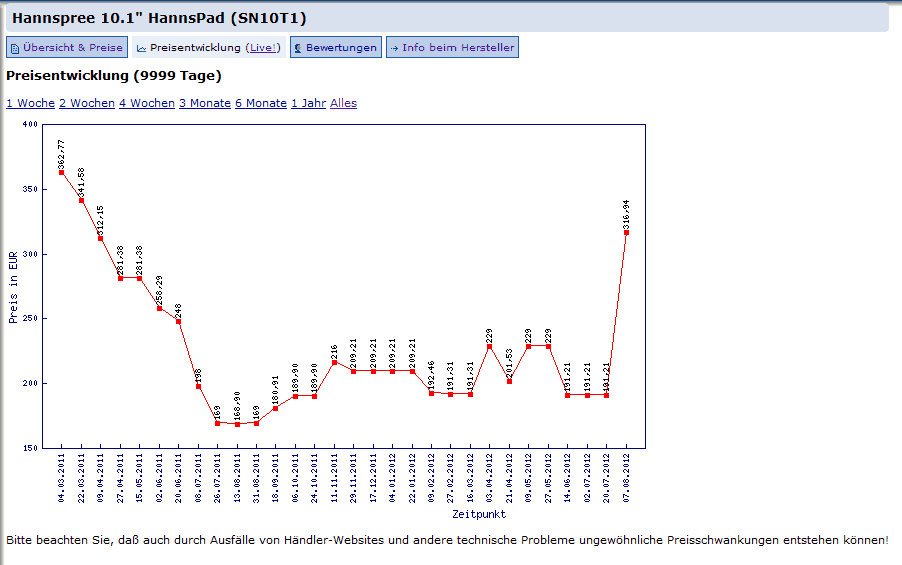This screenshot has height=565, width=902.
Task: Show price history for 3 Monate
Action: pyautogui.click(x=205, y=103)
